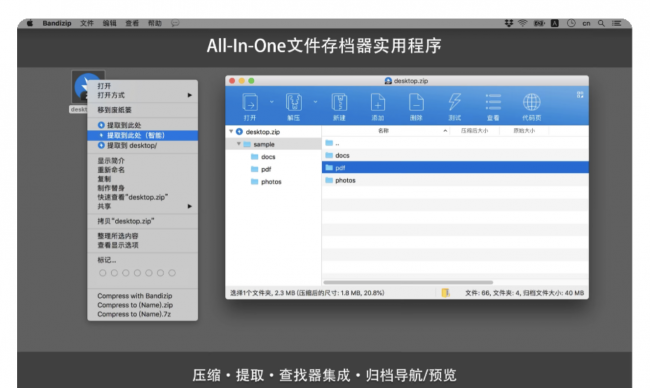Open Spotlight search magnifier icon
This screenshot has height=388, width=650.
(x=601, y=23)
